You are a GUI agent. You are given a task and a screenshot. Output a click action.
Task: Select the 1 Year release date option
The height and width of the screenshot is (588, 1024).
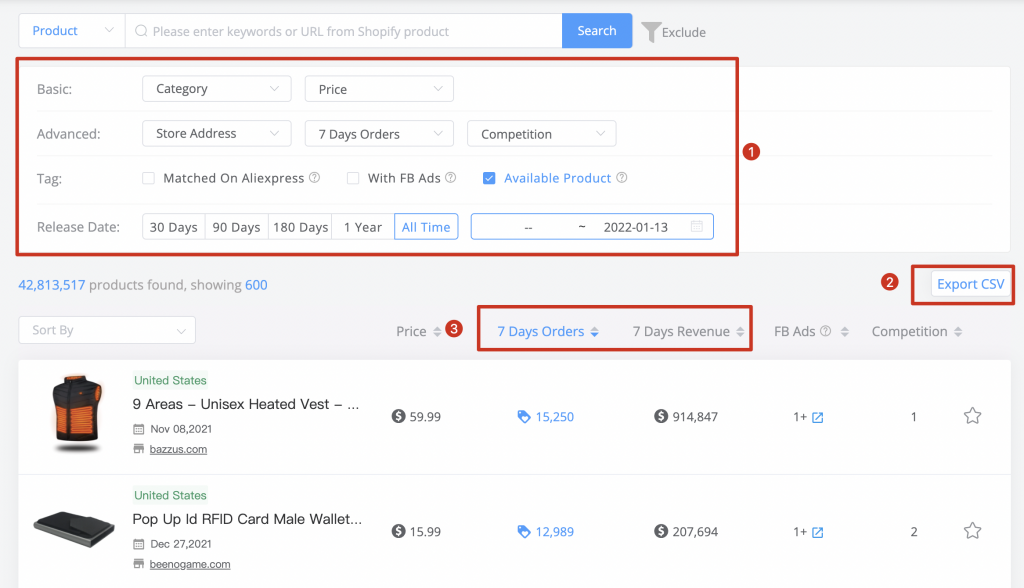[362, 227]
